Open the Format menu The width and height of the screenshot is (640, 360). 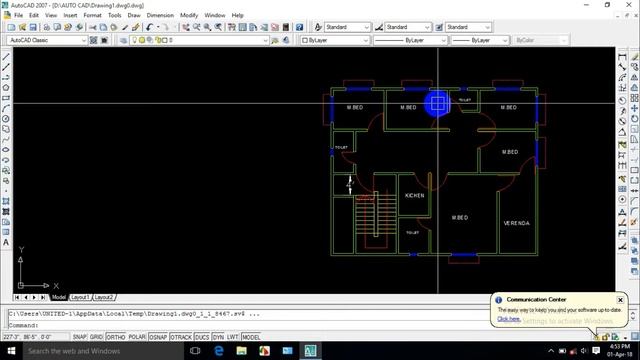92,16
